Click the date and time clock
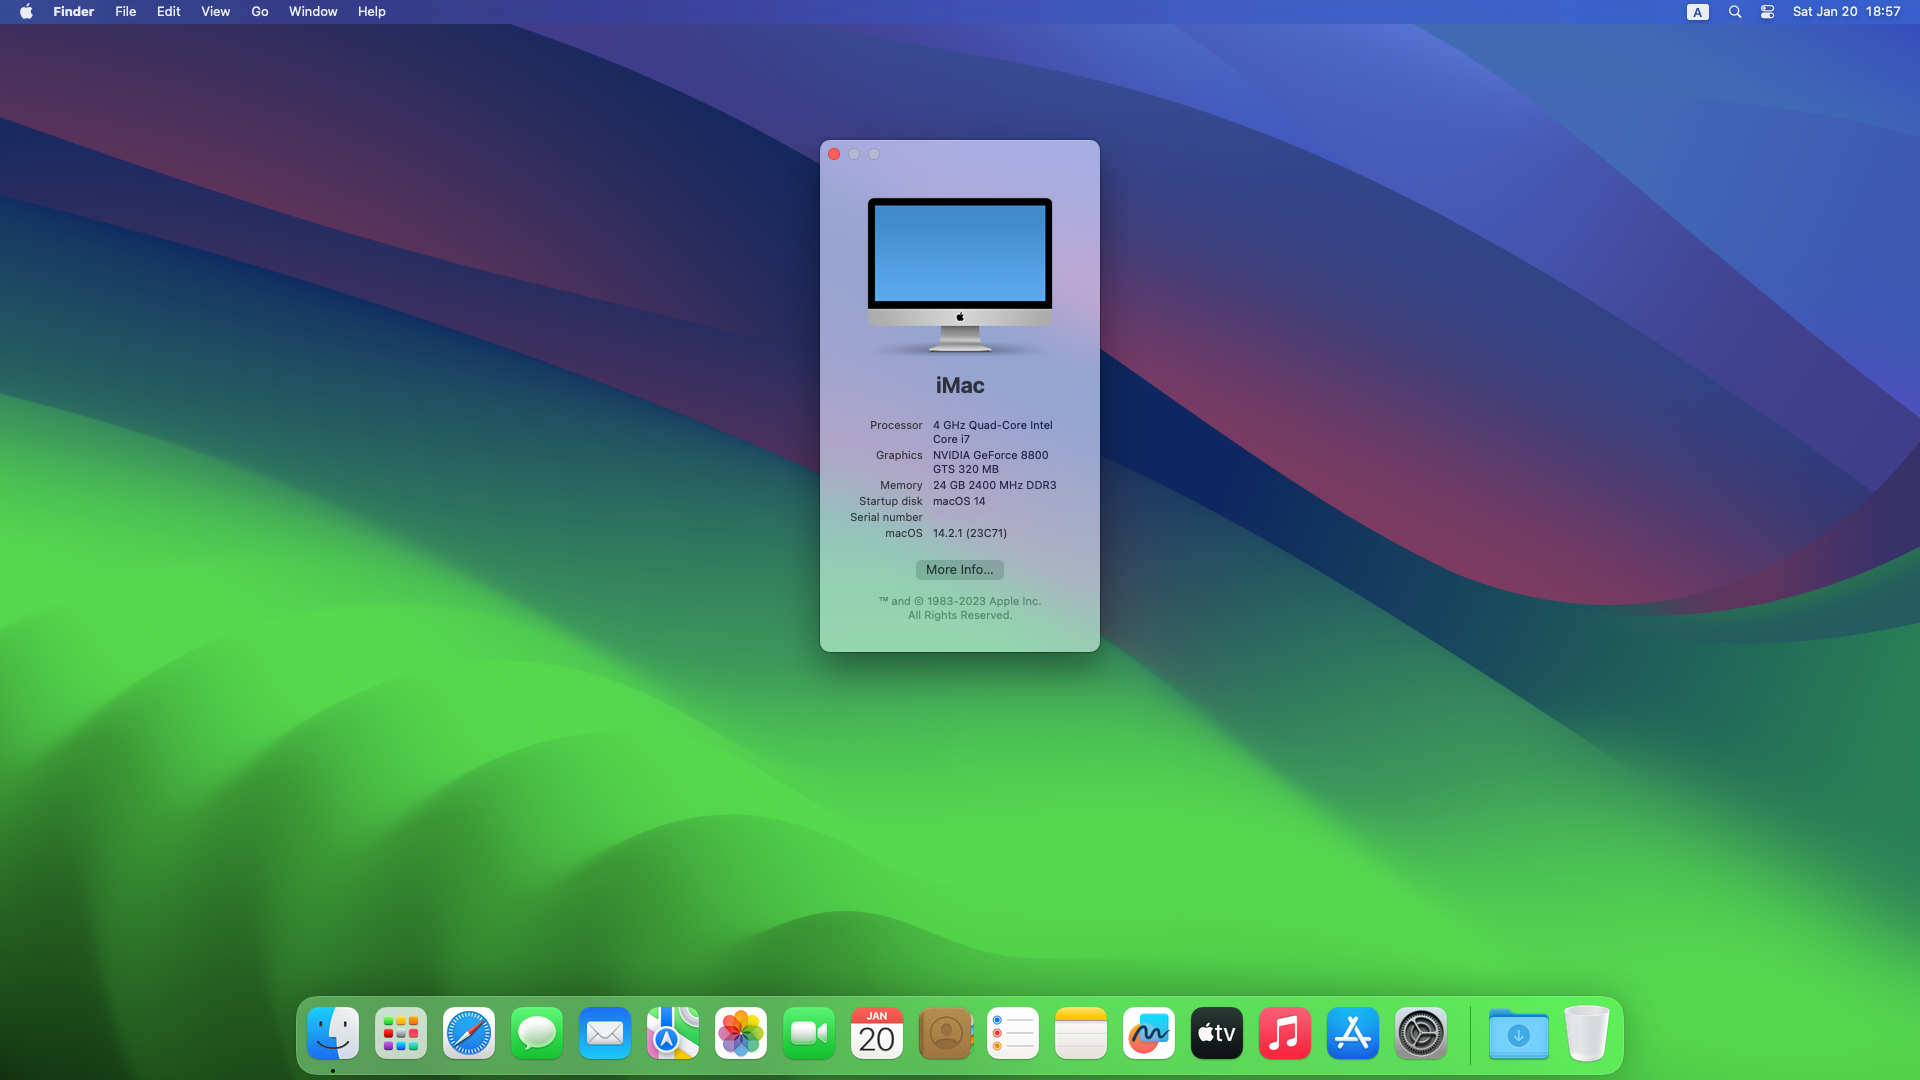The height and width of the screenshot is (1080, 1920). click(1846, 12)
